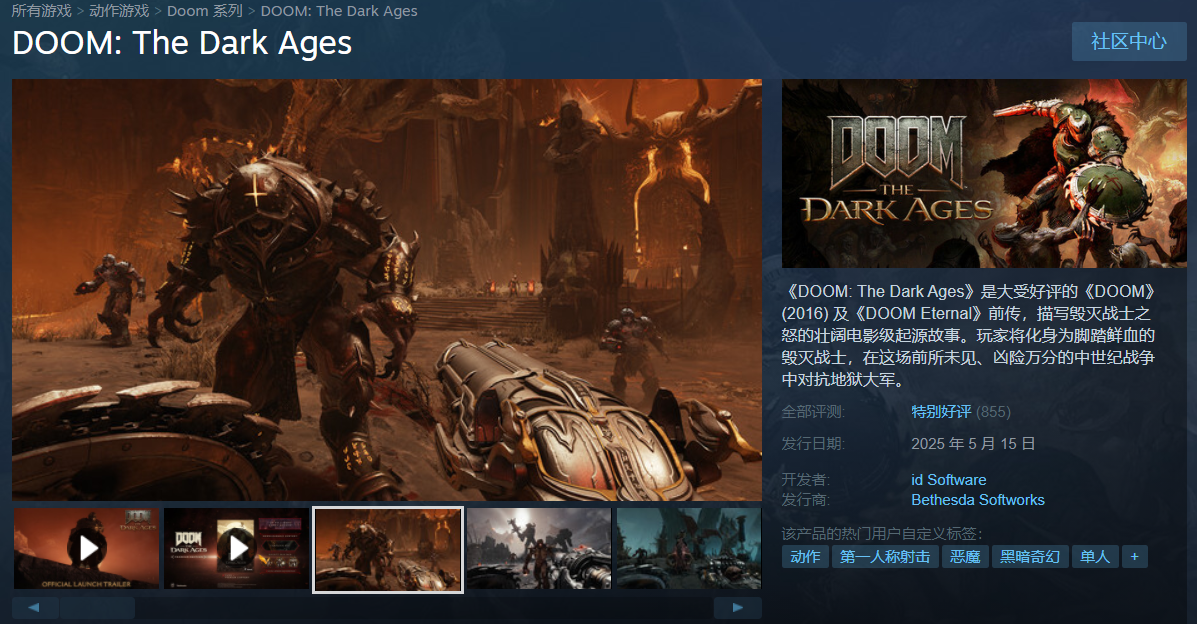Select the teal landscape screenshot thumbnail
Viewport: 1197px width, 624px height.
[689, 548]
